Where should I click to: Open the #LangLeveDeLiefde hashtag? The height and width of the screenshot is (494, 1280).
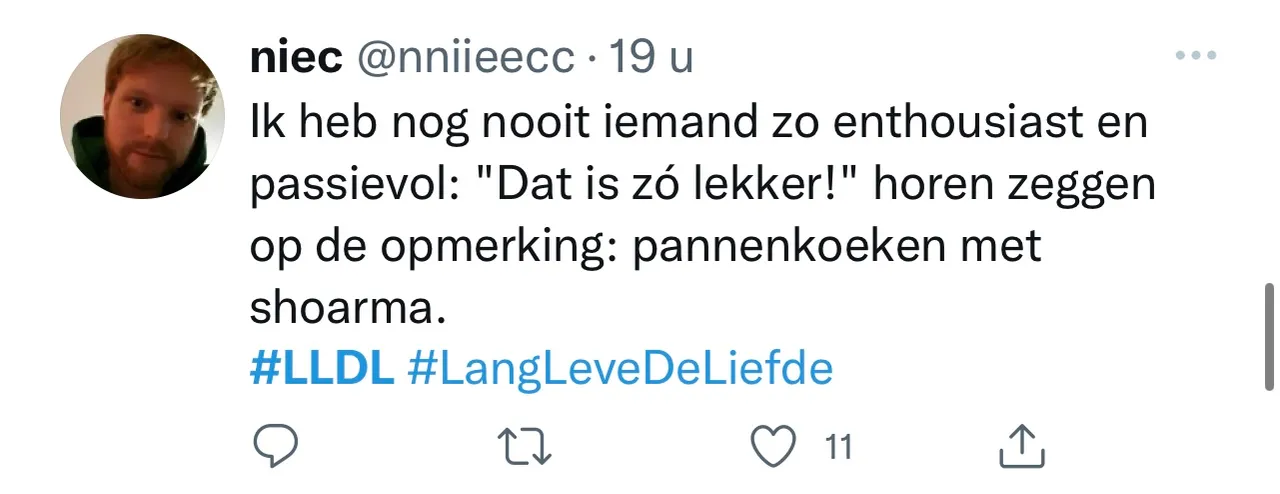pyautogui.click(x=621, y=371)
